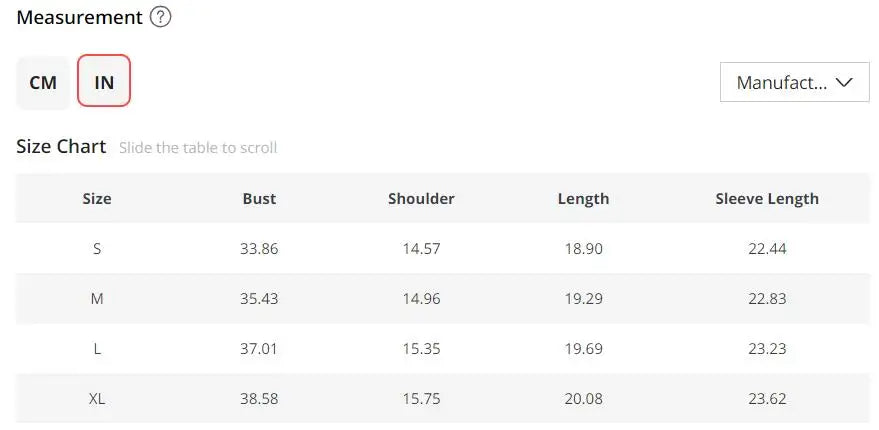Select the size L row label

coord(97,348)
